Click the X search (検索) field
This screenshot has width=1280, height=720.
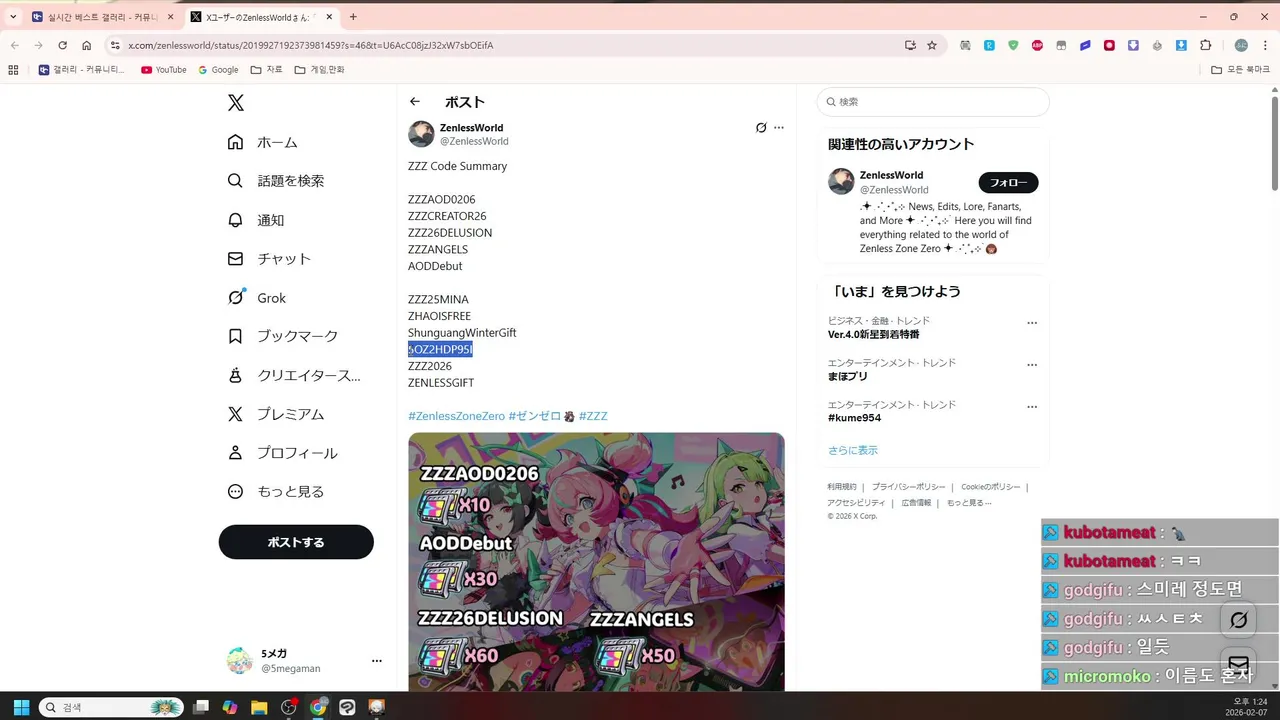point(933,102)
